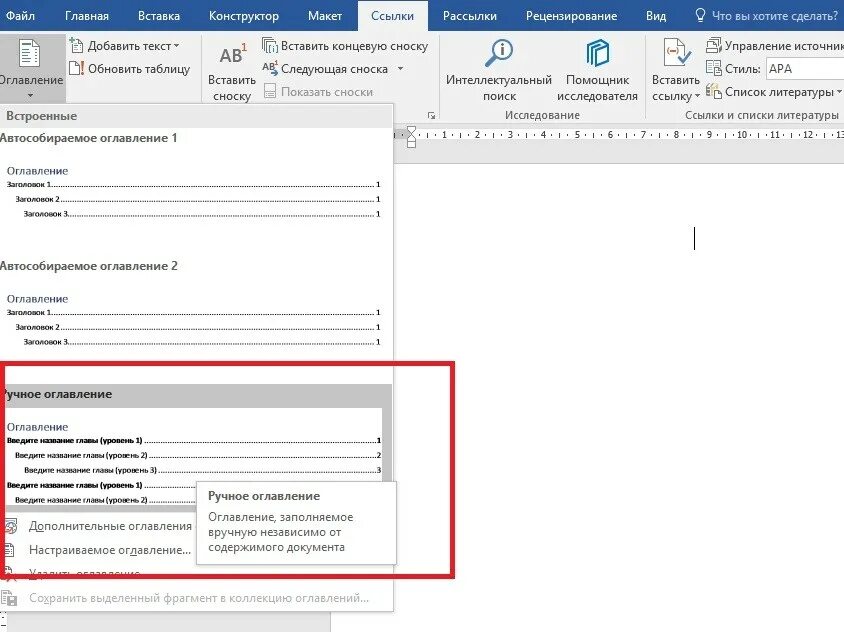Click the Встроенные section header
Screen dimensions: 844x632
point(196,116)
